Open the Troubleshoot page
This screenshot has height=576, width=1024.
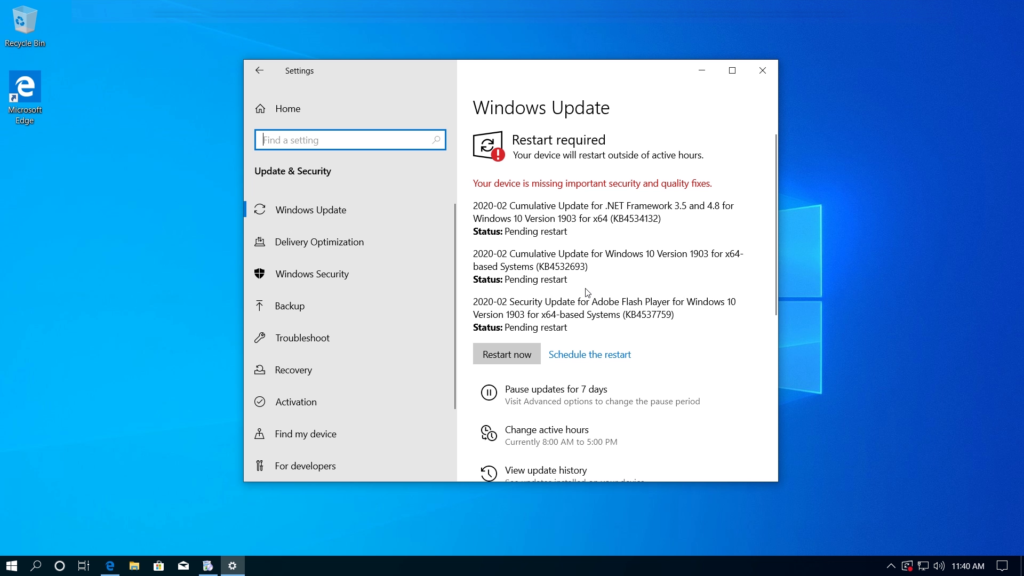[302, 338]
